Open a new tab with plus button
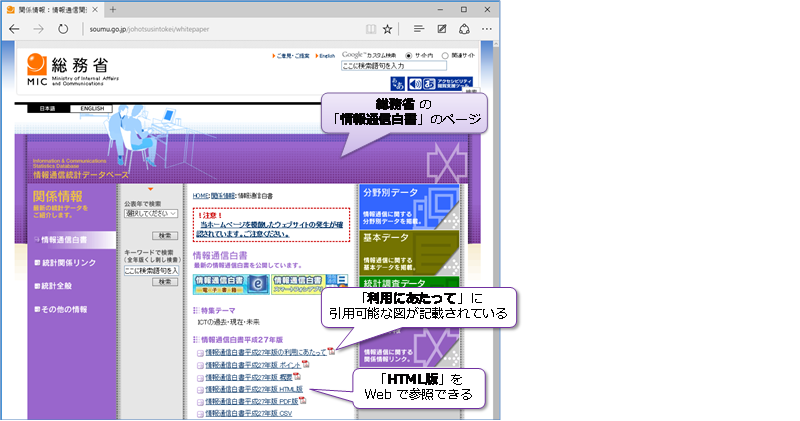800x421 pixels. pyautogui.click(x=113, y=9)
